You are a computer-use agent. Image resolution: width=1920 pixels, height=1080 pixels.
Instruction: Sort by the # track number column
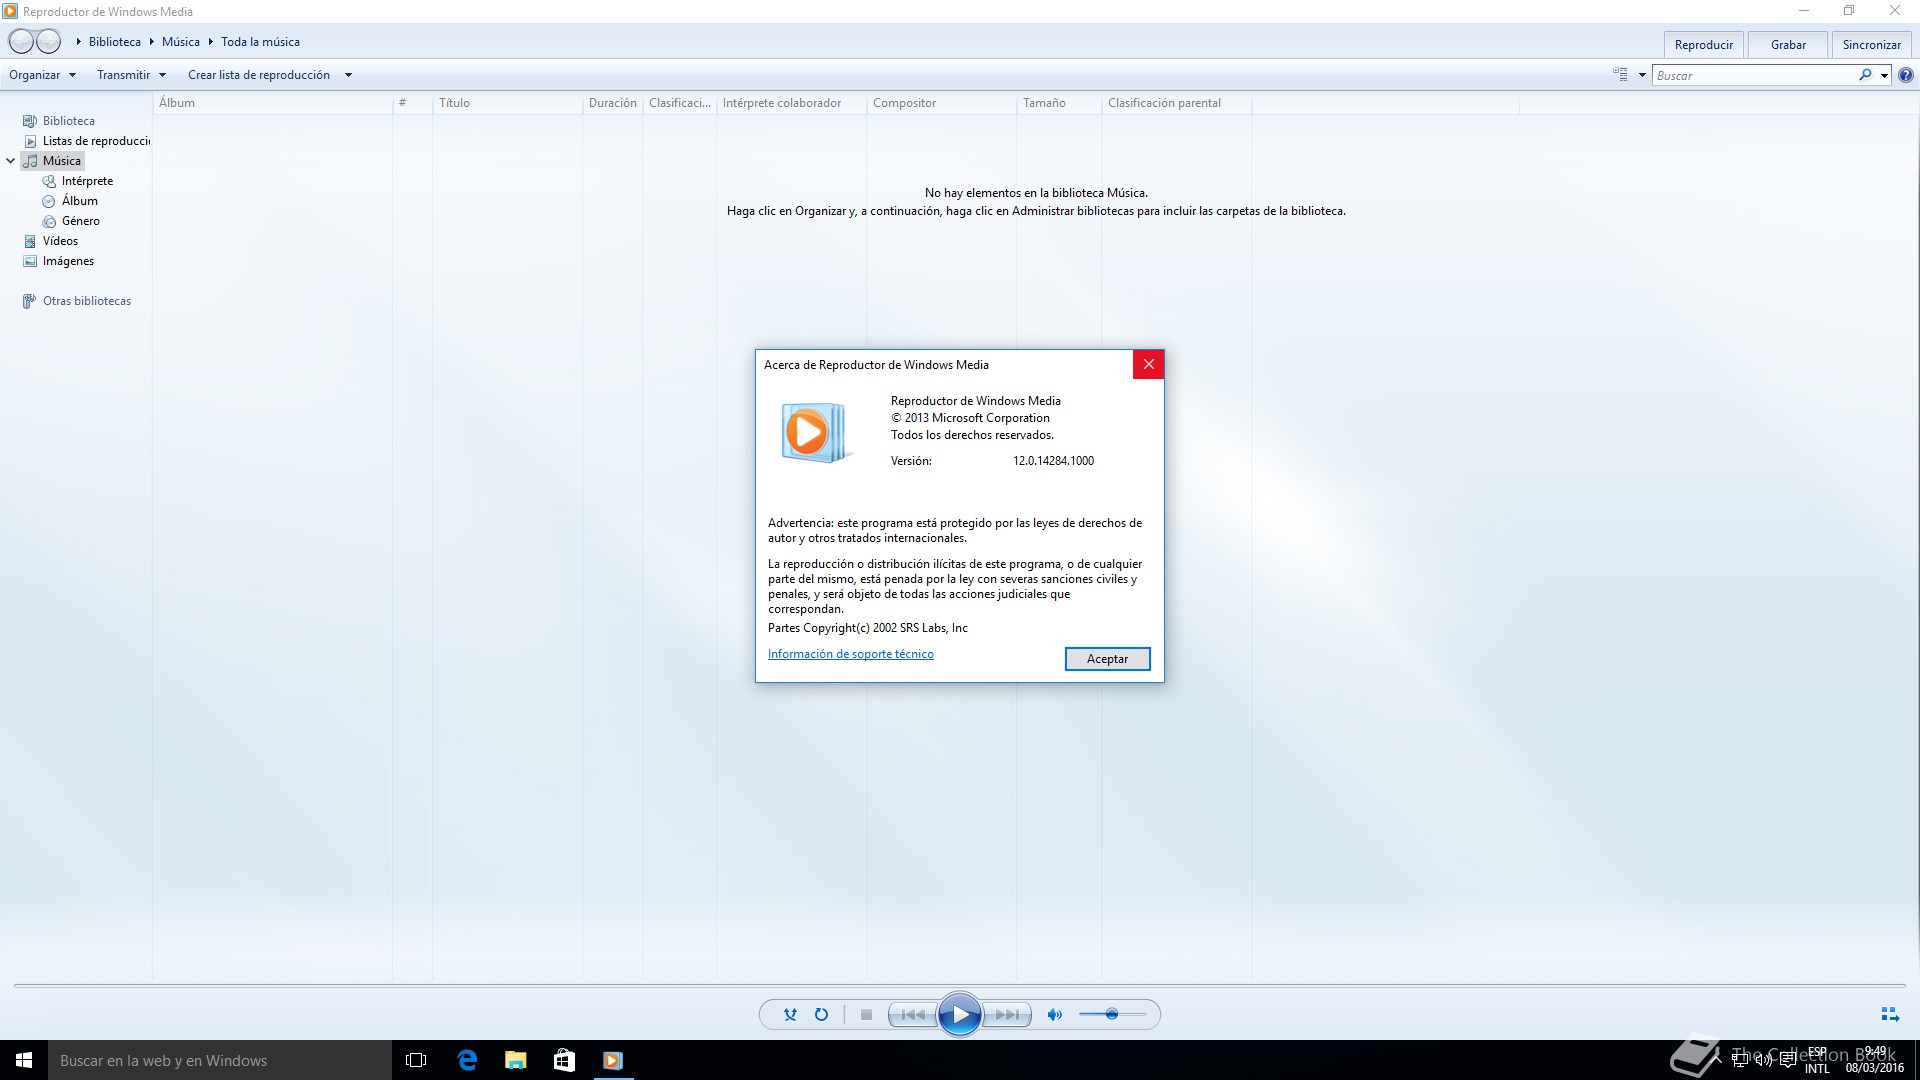412,103
